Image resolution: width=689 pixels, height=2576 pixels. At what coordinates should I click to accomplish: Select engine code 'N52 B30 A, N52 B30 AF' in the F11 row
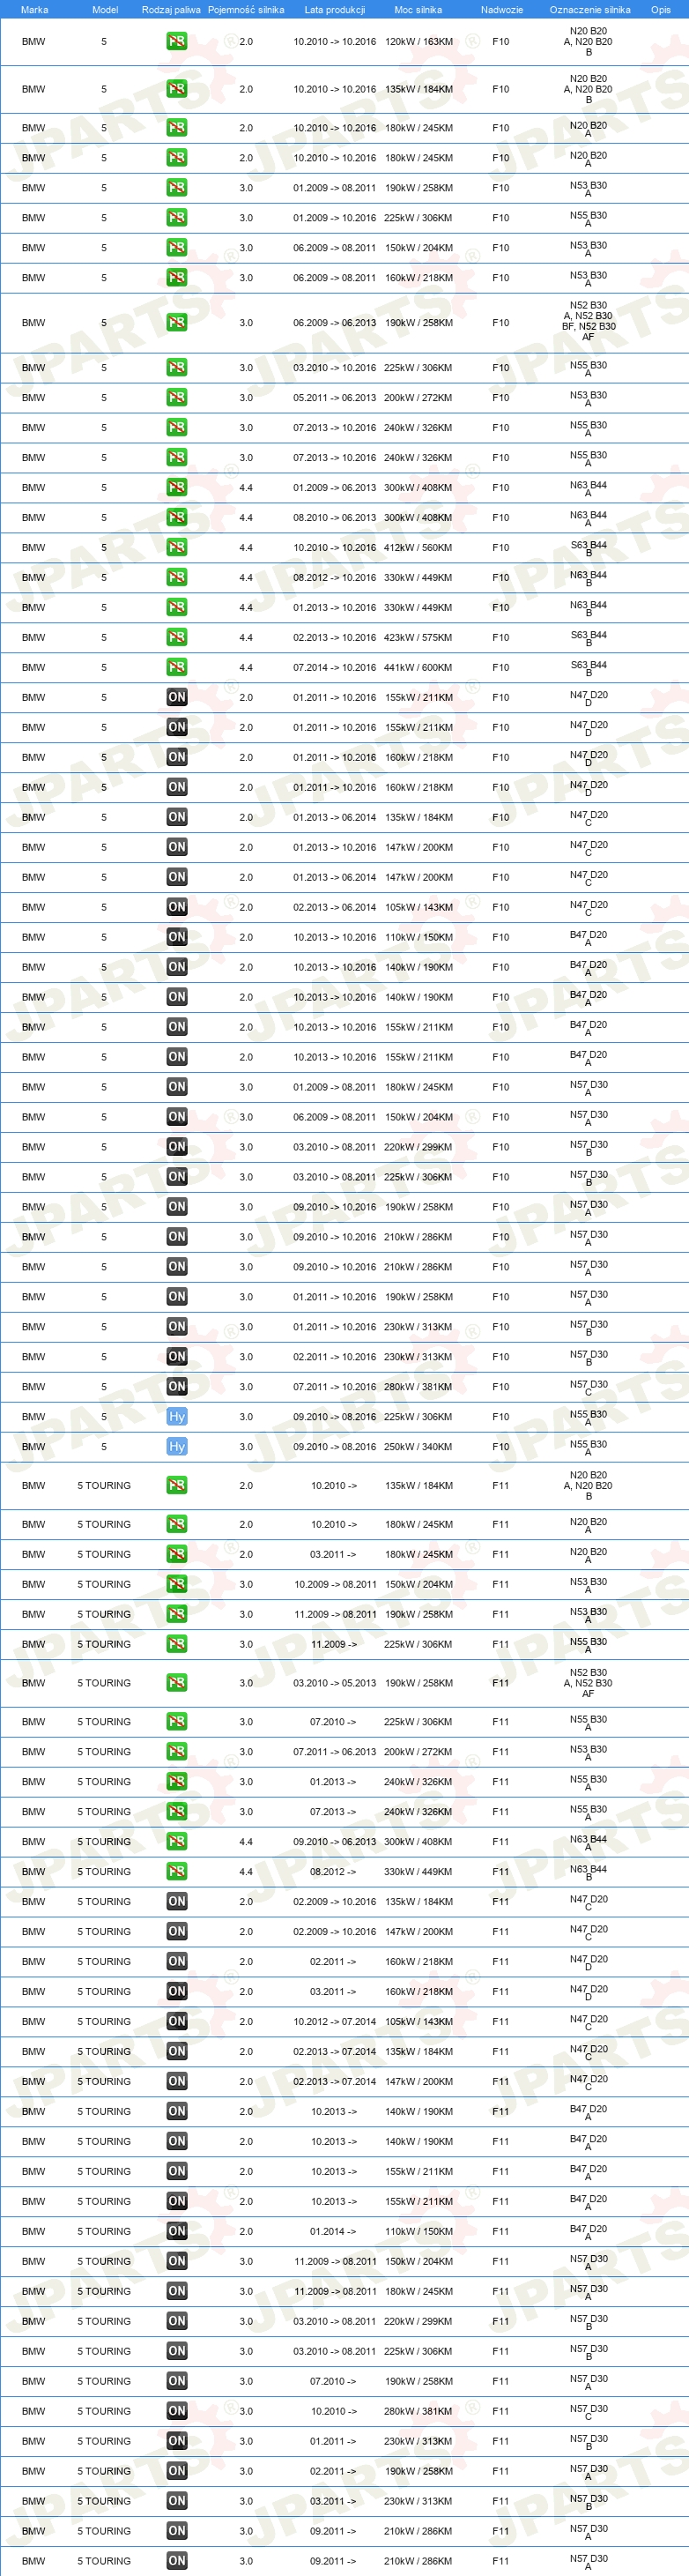pyautogui.click(x=588, y=1683)
